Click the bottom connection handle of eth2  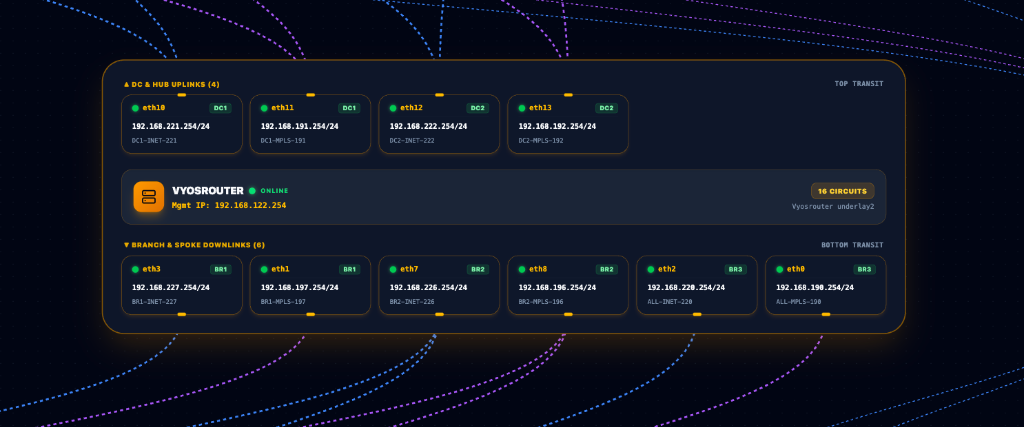click(697, 315)
